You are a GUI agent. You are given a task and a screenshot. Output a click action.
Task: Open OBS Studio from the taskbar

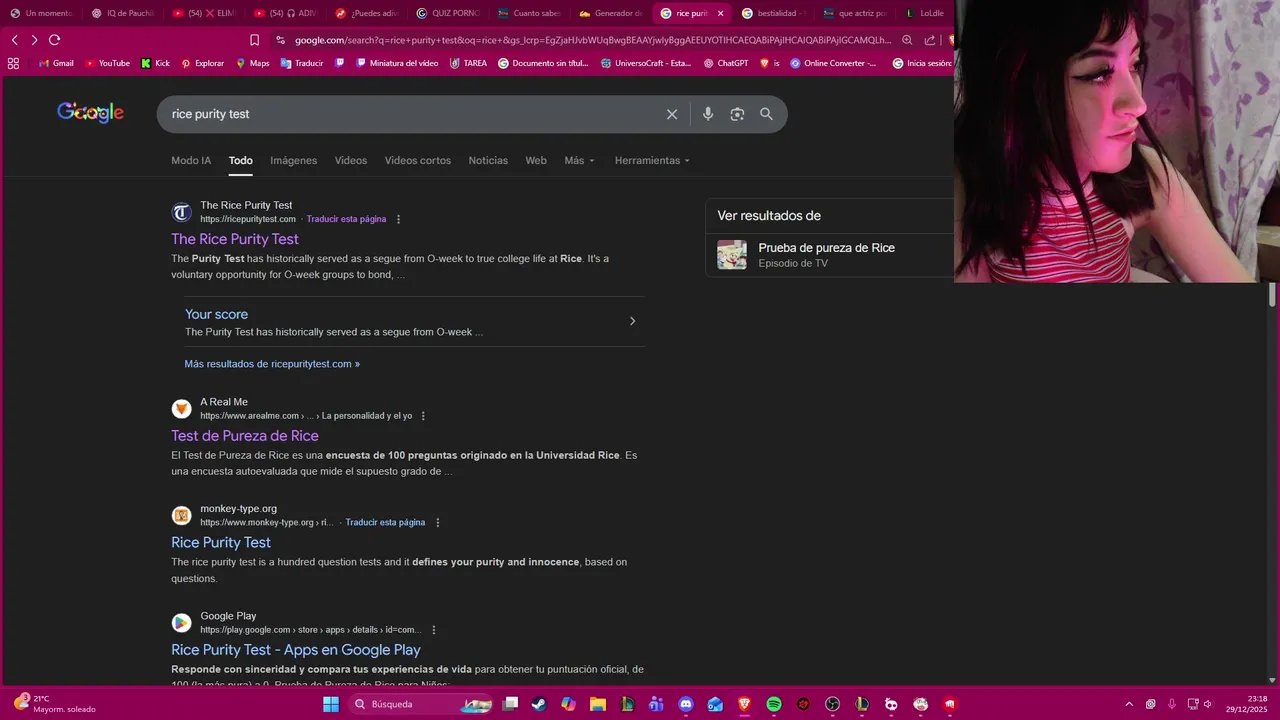(832, 704)
